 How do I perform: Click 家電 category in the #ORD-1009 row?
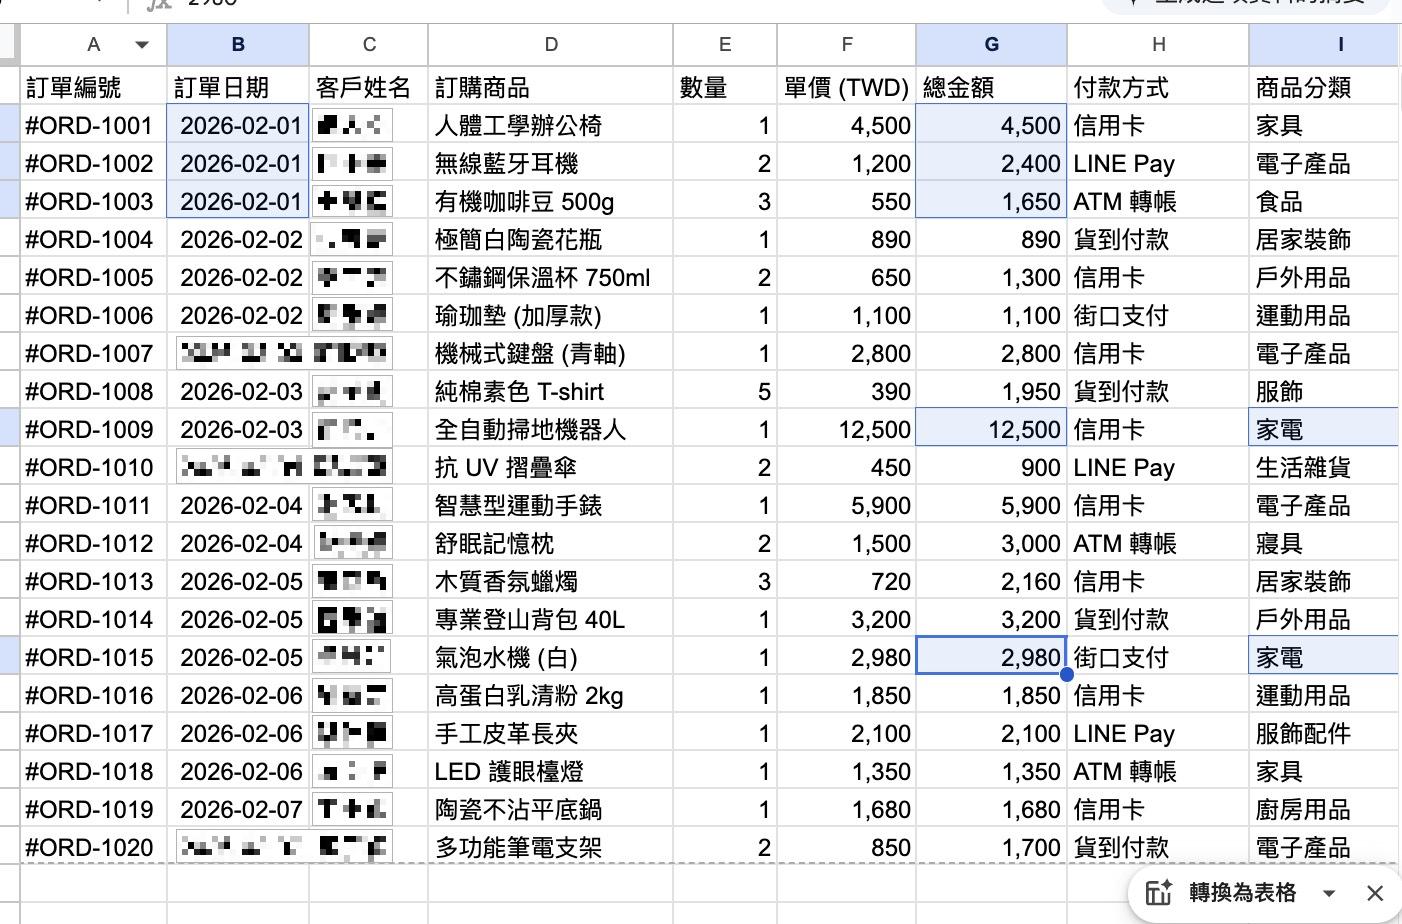[1325, 429]
